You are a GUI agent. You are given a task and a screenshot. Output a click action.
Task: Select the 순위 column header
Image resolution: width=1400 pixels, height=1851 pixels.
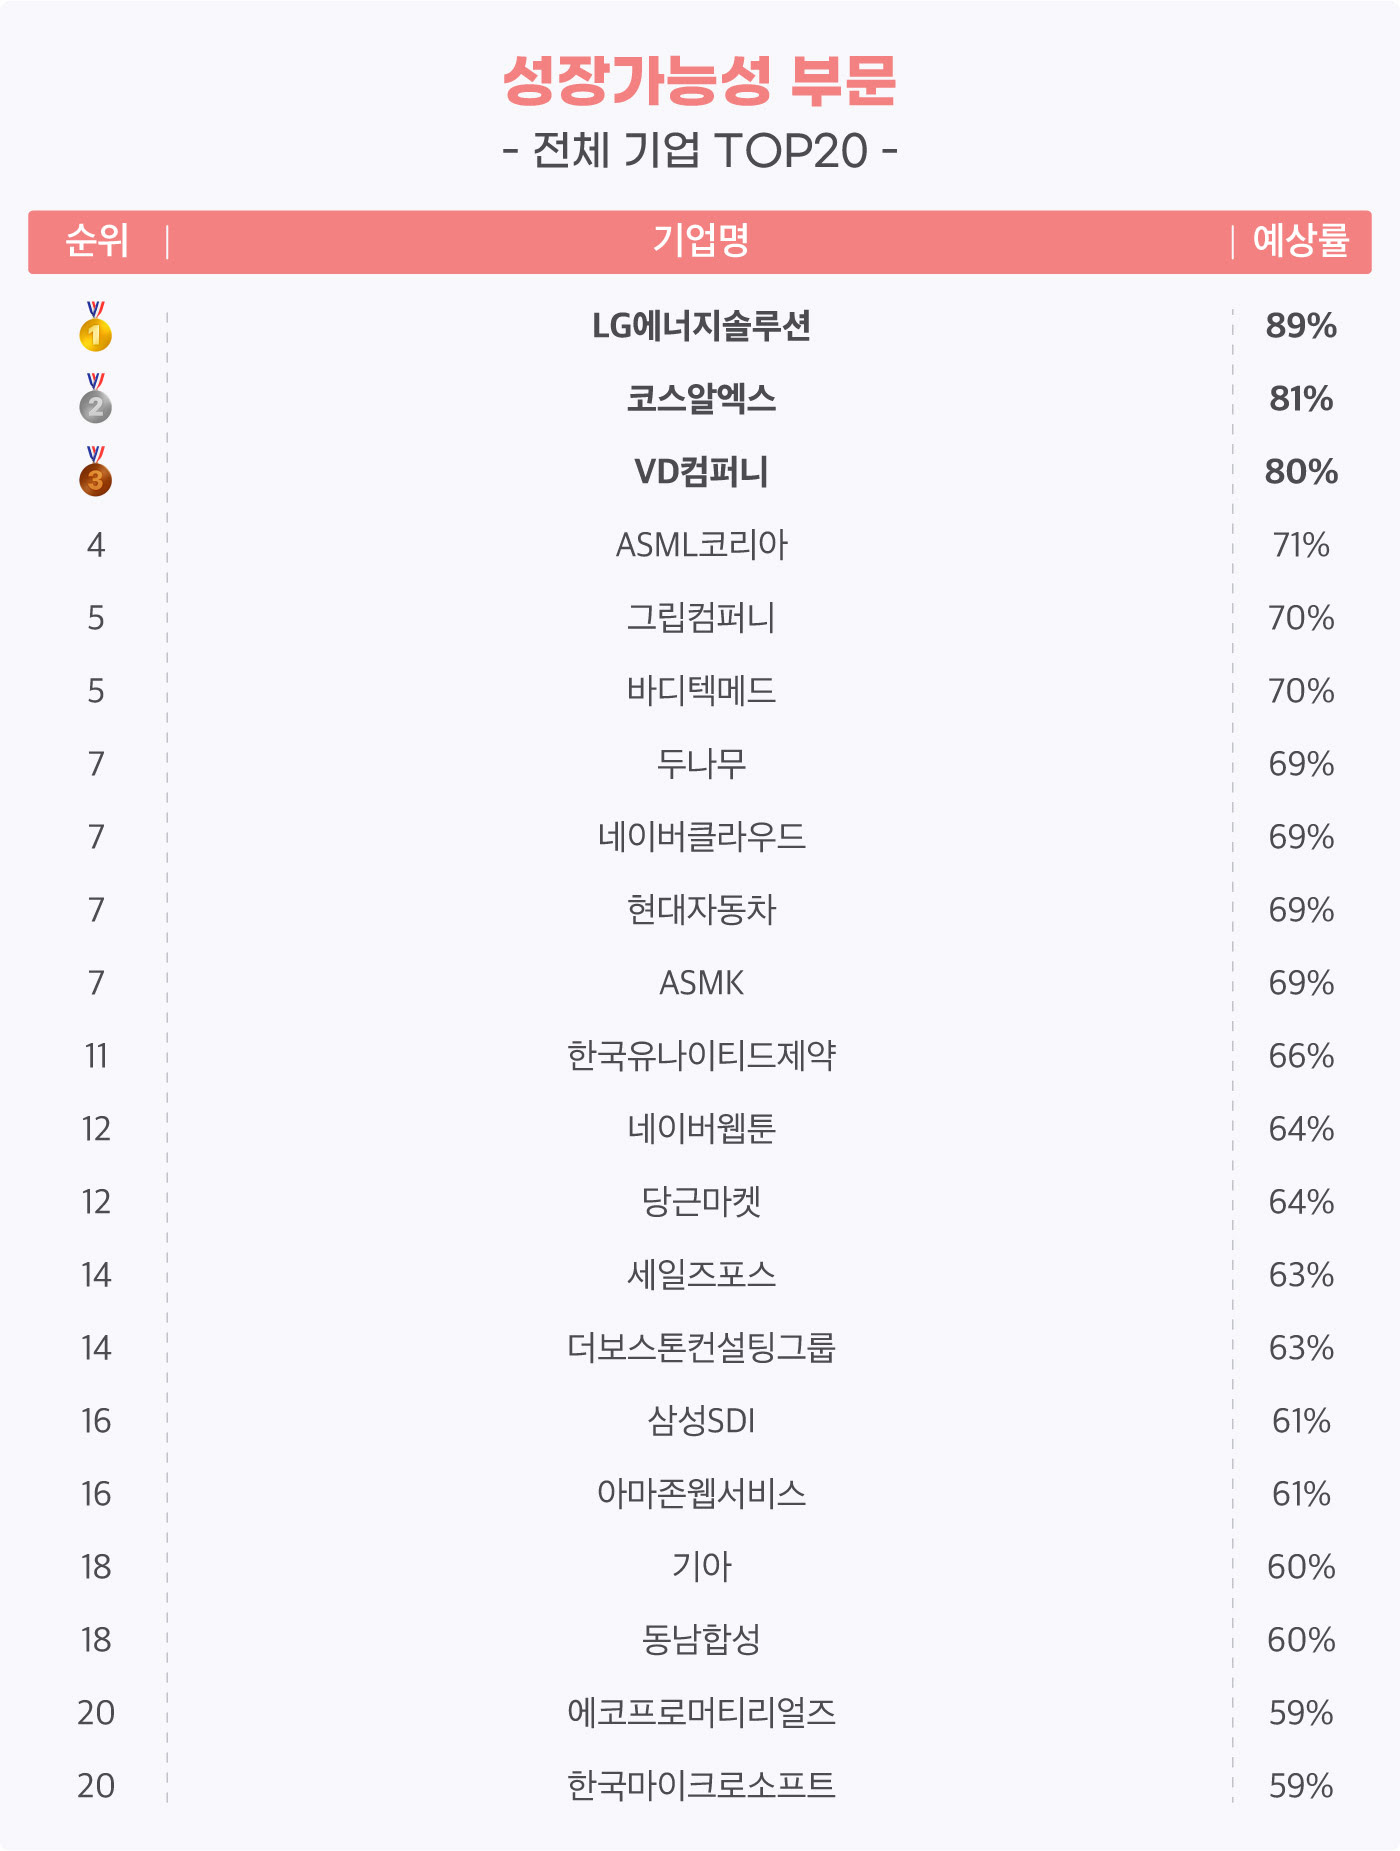coord(96,241)
